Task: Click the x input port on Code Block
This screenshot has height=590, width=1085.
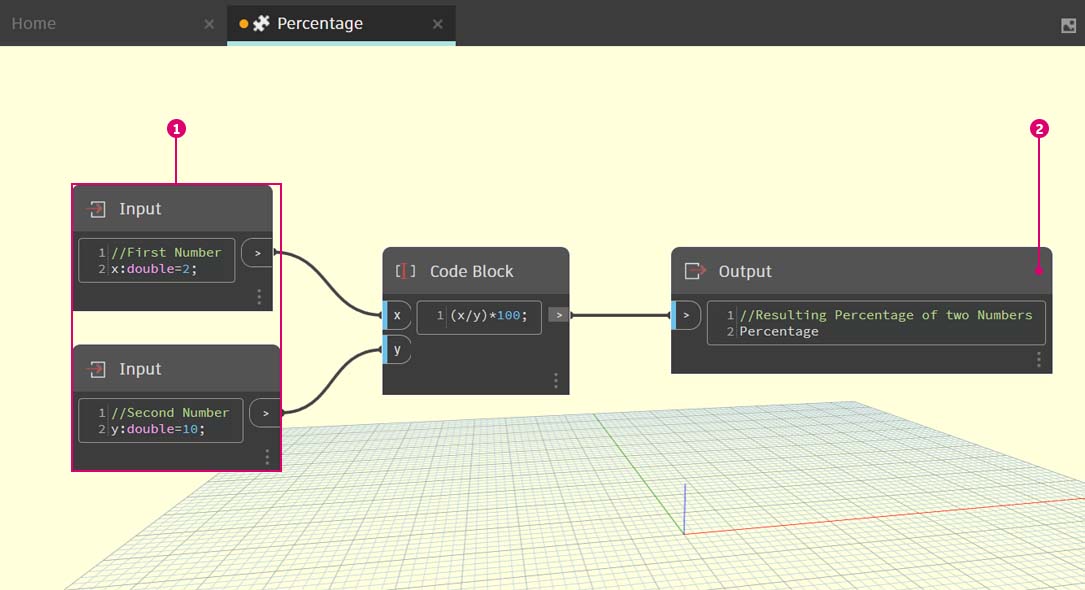Action: 397,315
